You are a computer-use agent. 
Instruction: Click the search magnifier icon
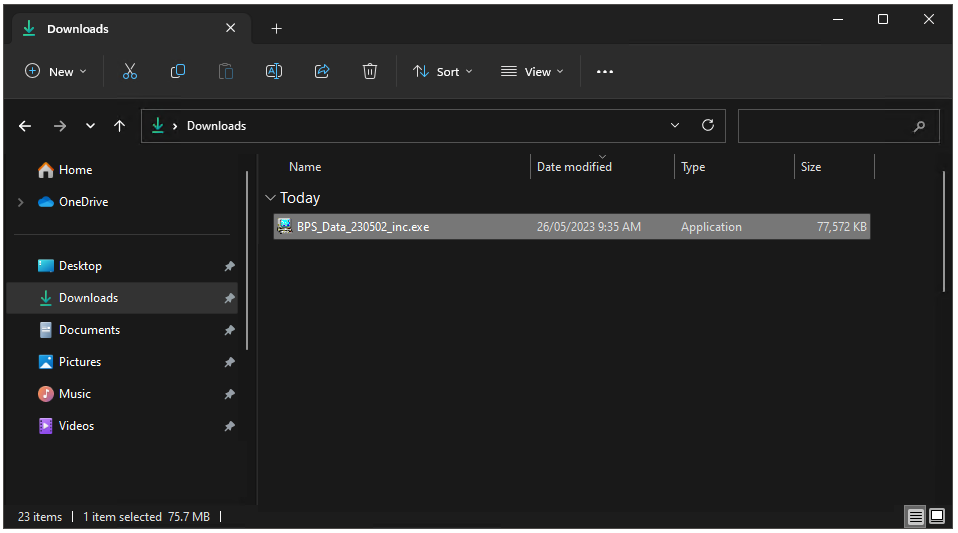click(919, 127)
